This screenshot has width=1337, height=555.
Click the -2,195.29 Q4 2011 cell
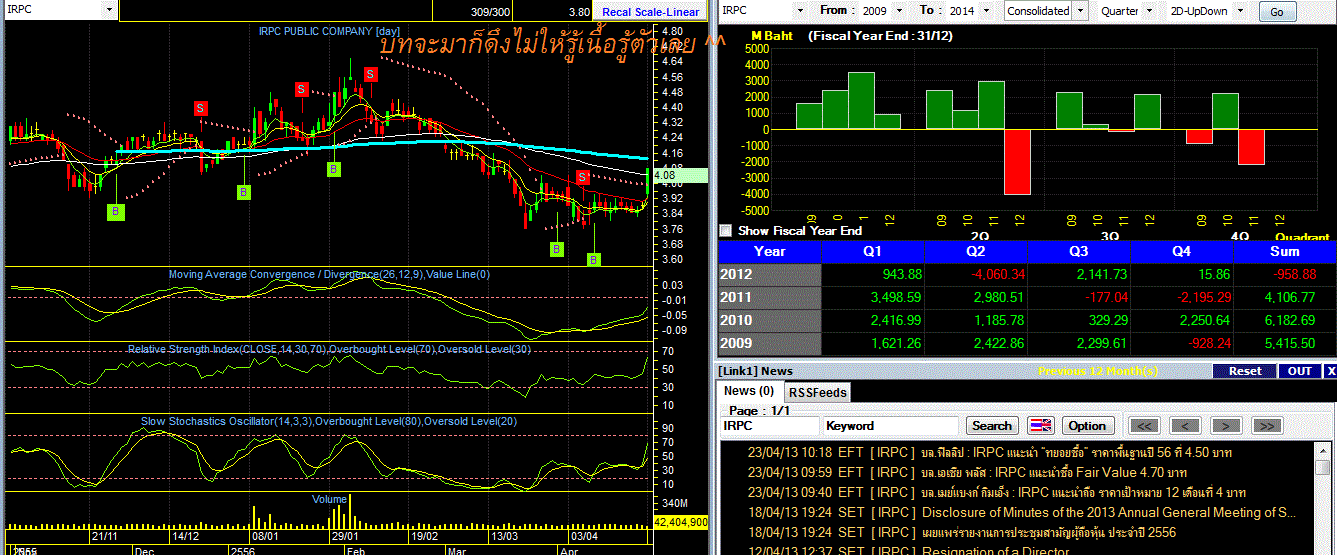pos(1182,297)
